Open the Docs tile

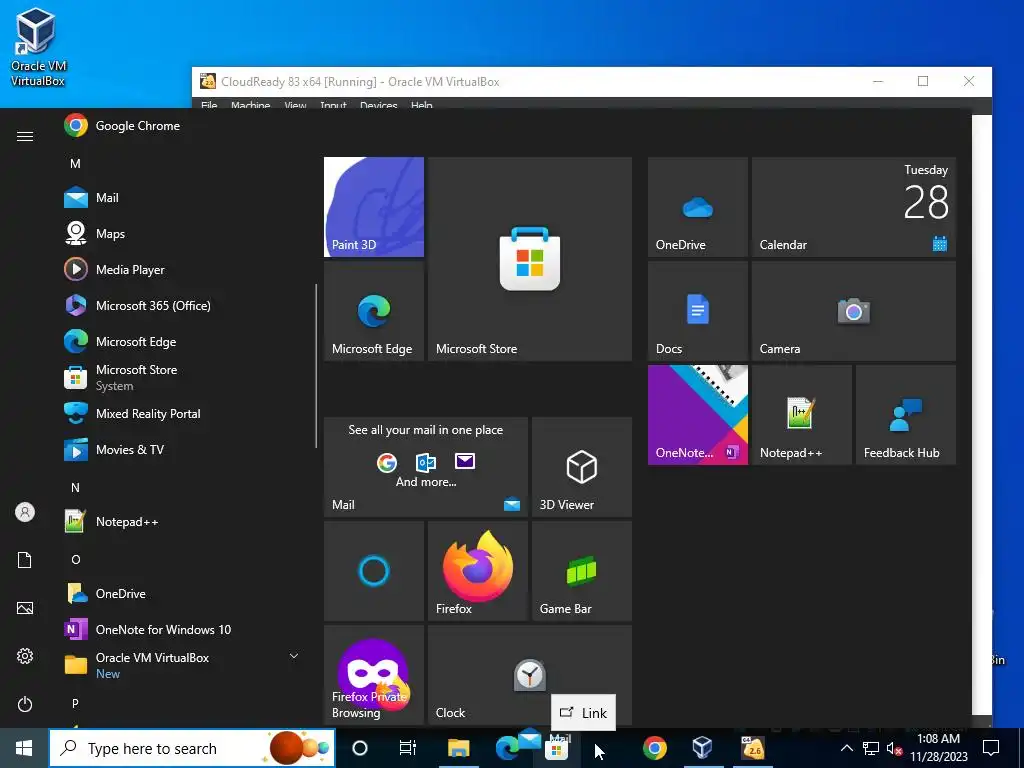point(697,312)
